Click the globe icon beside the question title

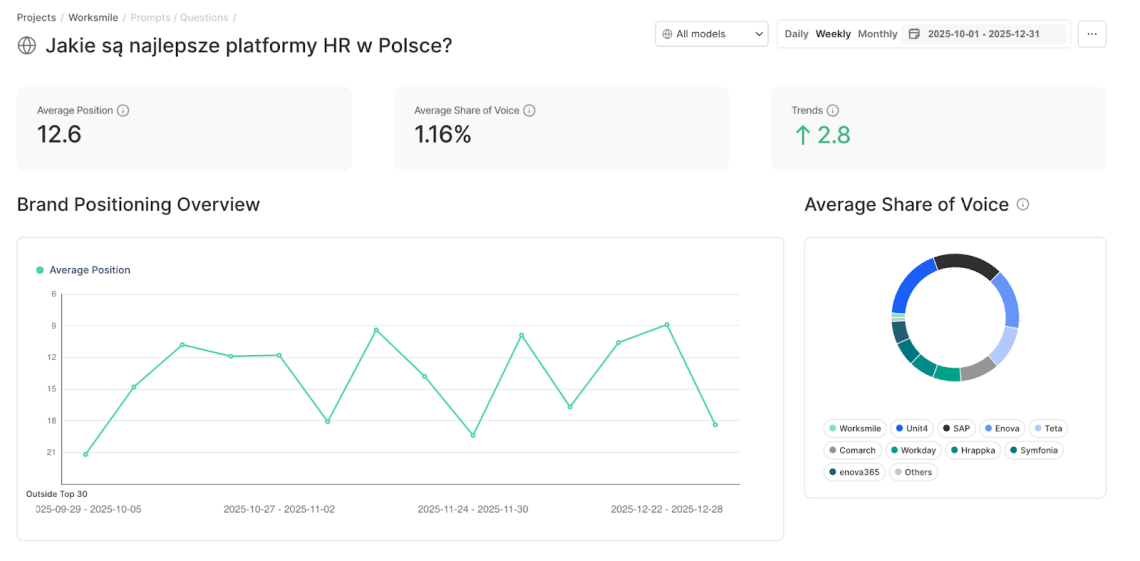click(x=27, y=46)
